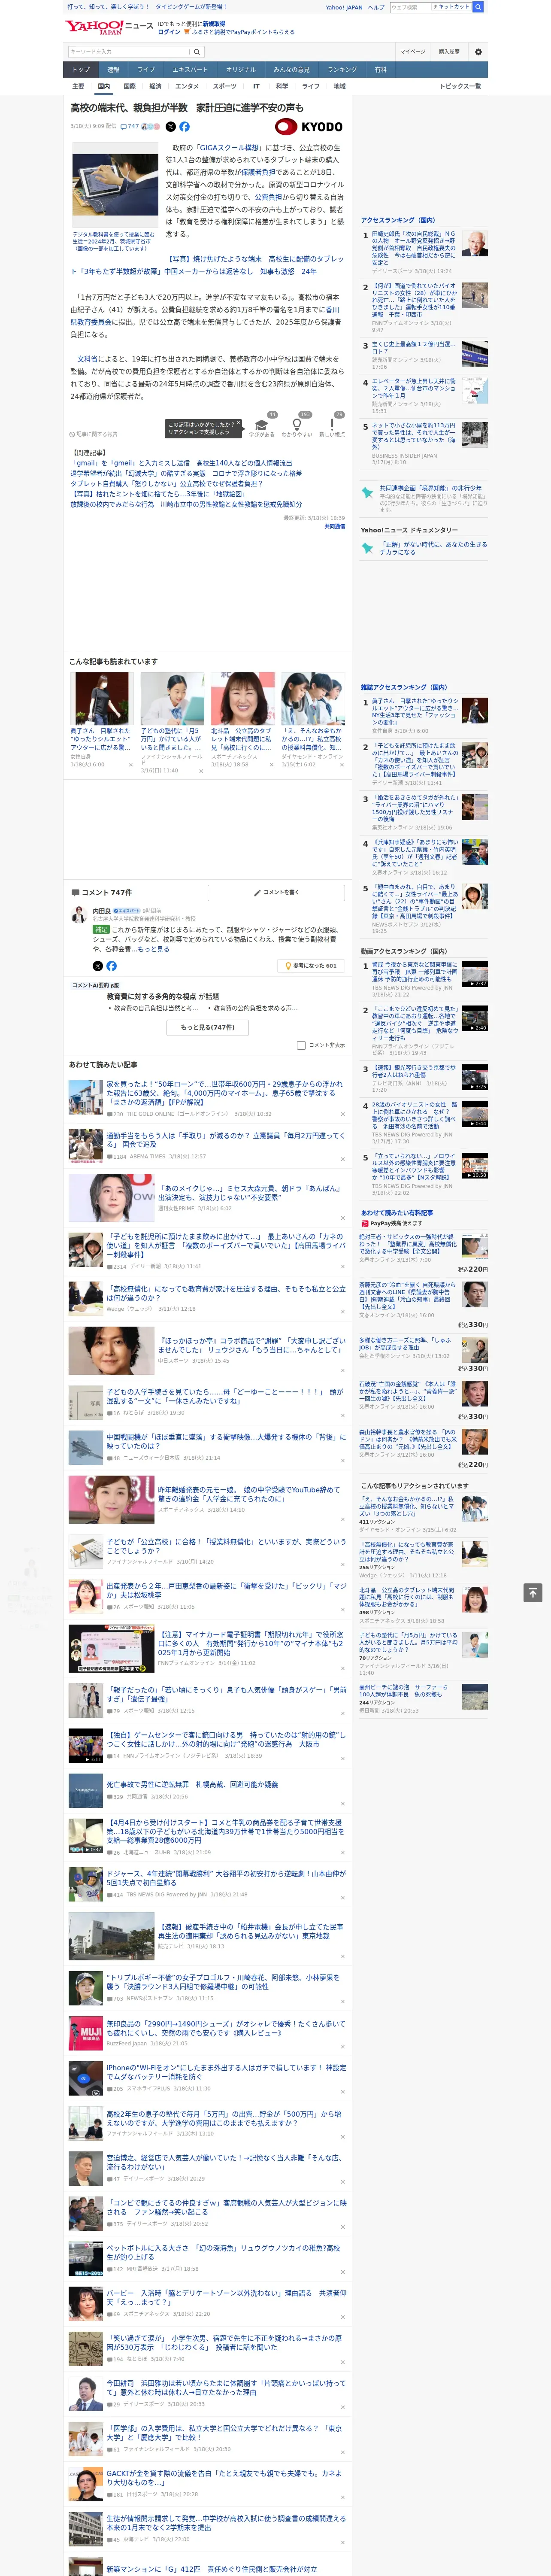
Task: Click the 購入履歴 button
Action: (x=449, y=51)
